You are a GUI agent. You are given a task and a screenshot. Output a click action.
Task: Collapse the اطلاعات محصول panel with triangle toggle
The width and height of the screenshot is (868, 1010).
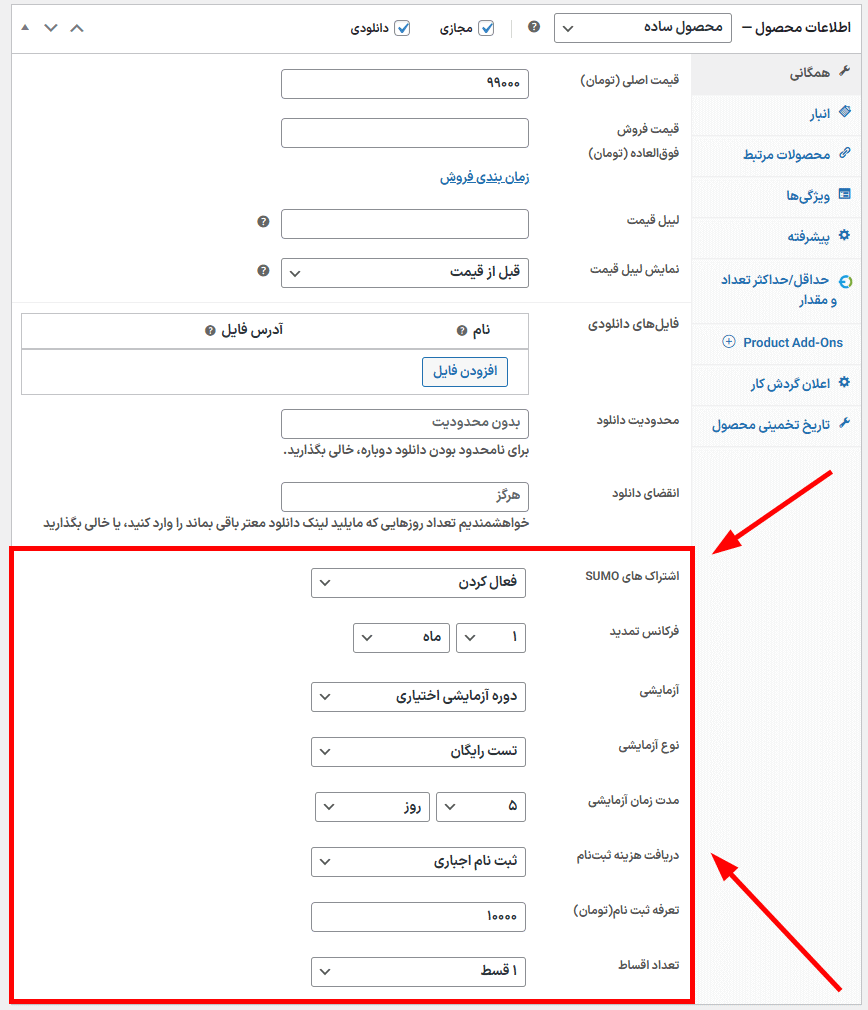click(x=25, y=28)
